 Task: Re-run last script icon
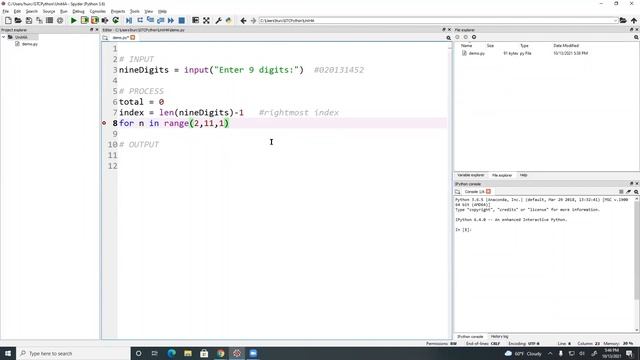coord(116,20)
